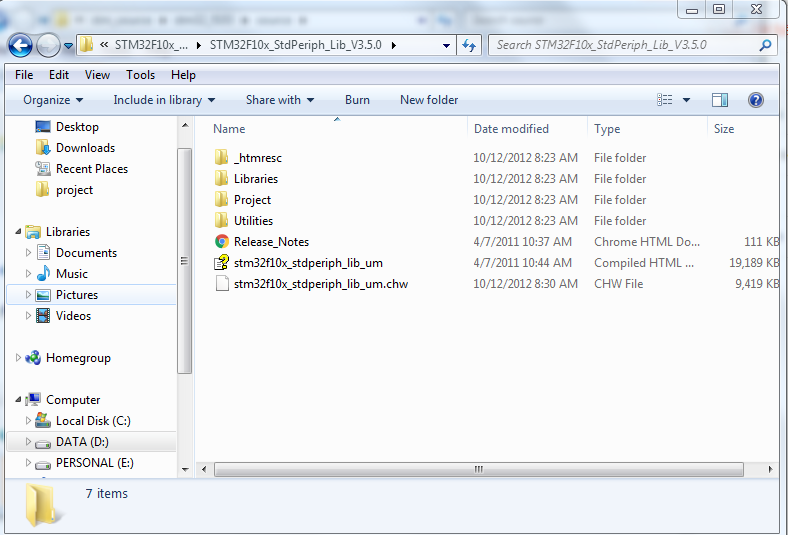Open the Edit menu
This screenshot has height=535, width=788.
pyautogui.click(x=59, y=75)
